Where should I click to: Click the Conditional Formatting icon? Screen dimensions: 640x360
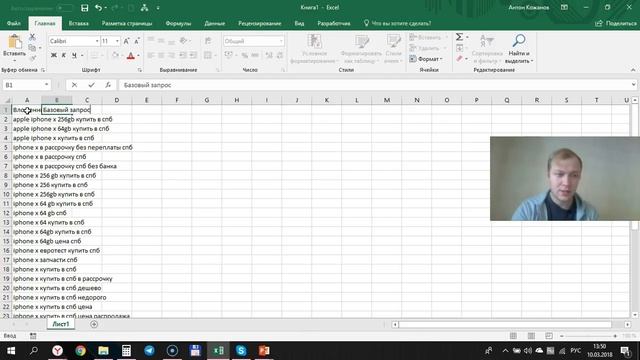[315, 42]
